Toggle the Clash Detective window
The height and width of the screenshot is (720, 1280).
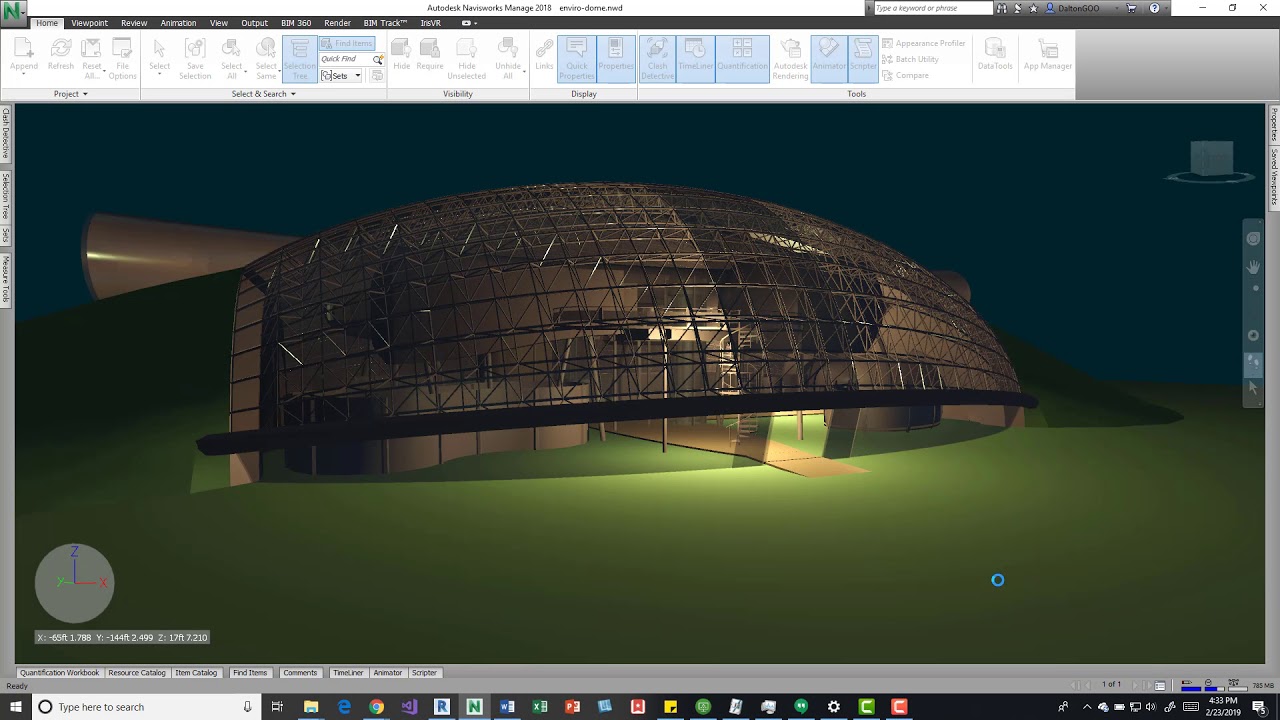coord(657,60)
